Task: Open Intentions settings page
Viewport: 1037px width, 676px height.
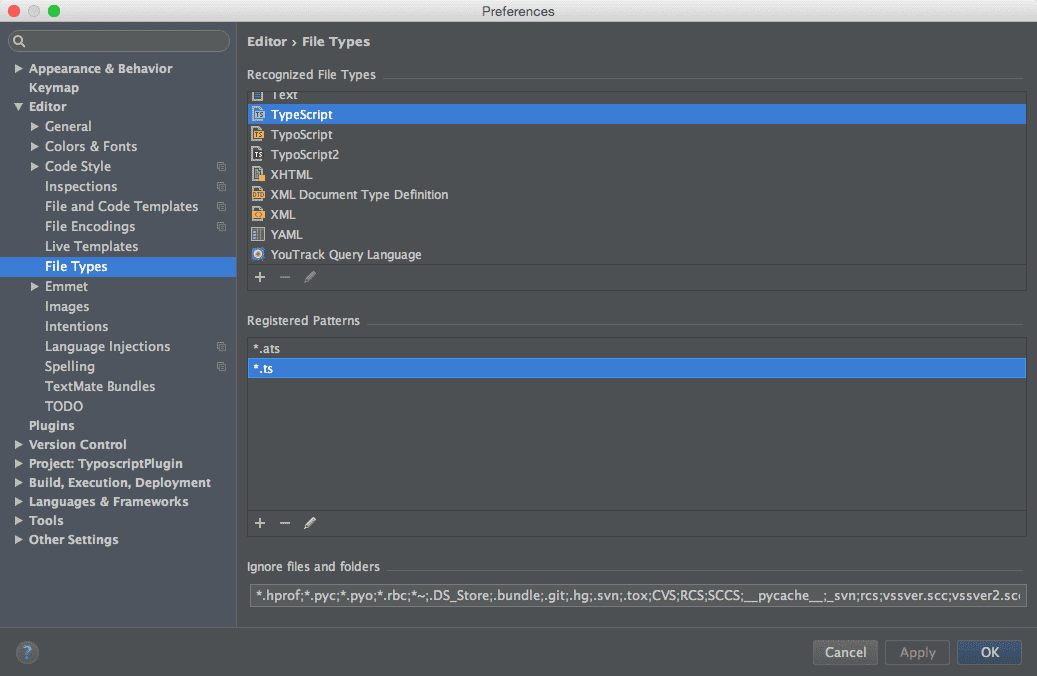Action: (76, 326)
